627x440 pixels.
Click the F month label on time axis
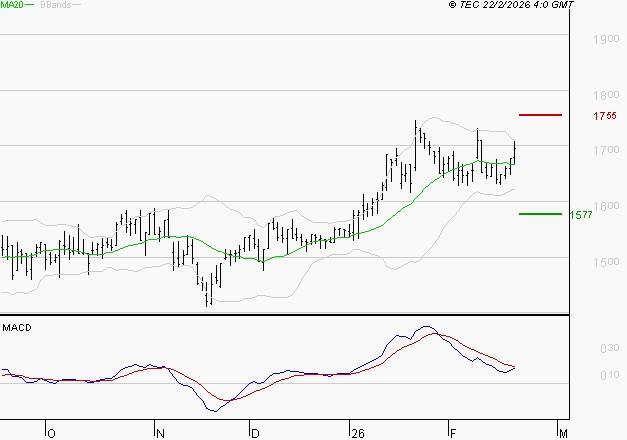(x=453, y=434)
